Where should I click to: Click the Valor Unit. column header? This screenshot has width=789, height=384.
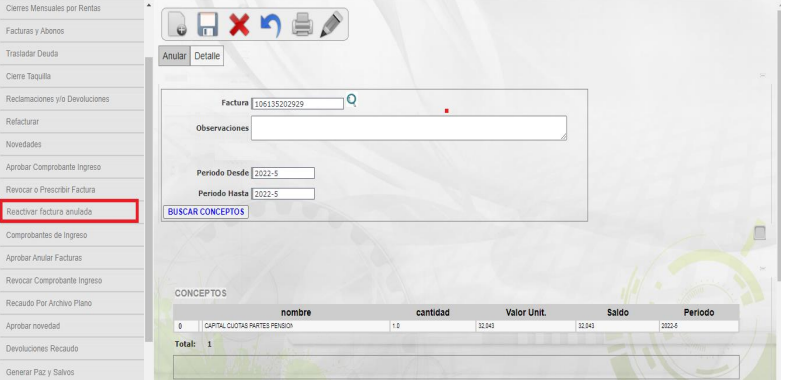pos(526,313)
